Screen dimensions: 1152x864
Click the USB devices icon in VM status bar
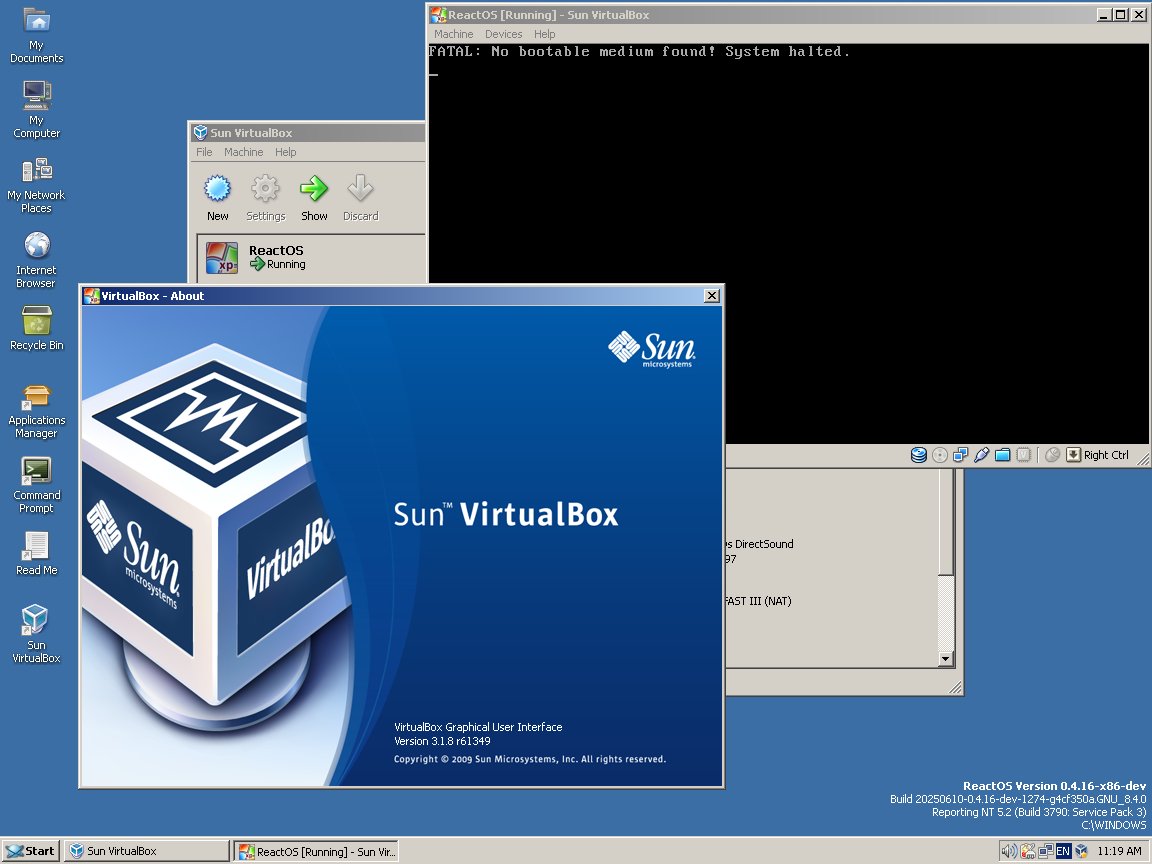982,455
